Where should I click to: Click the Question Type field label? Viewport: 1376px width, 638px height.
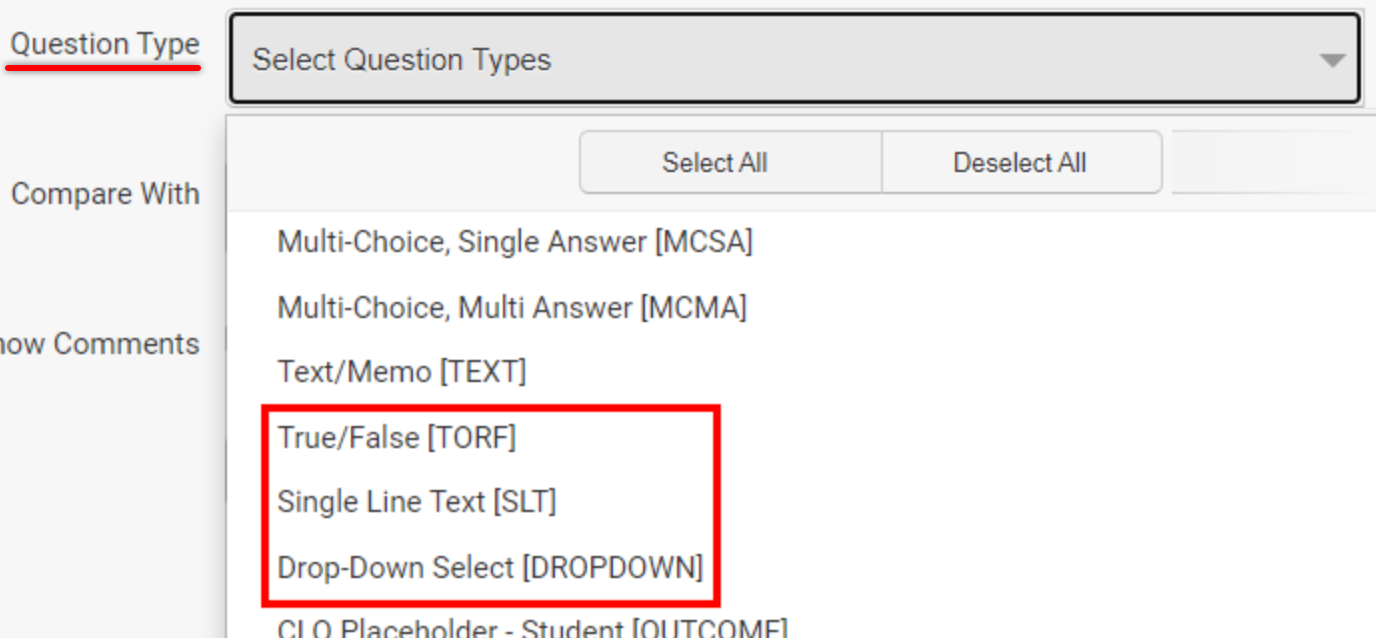pyautogui.click(x=105, y=44)
